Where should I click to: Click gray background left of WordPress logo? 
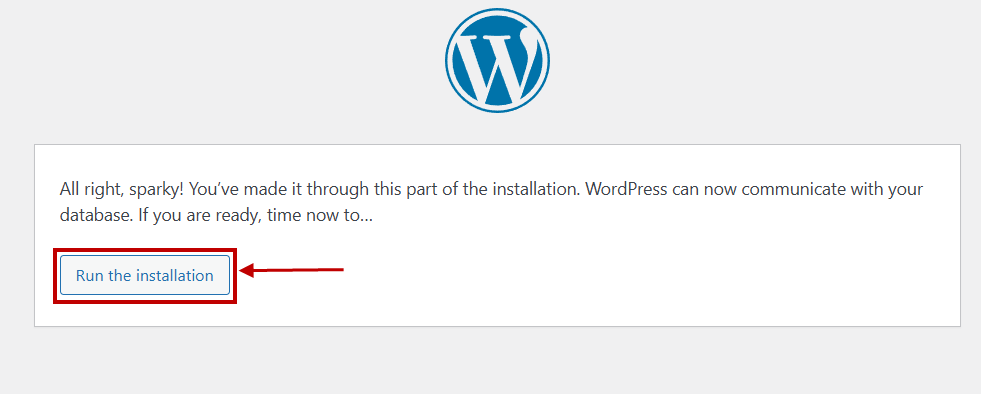(x=219, y=63)
